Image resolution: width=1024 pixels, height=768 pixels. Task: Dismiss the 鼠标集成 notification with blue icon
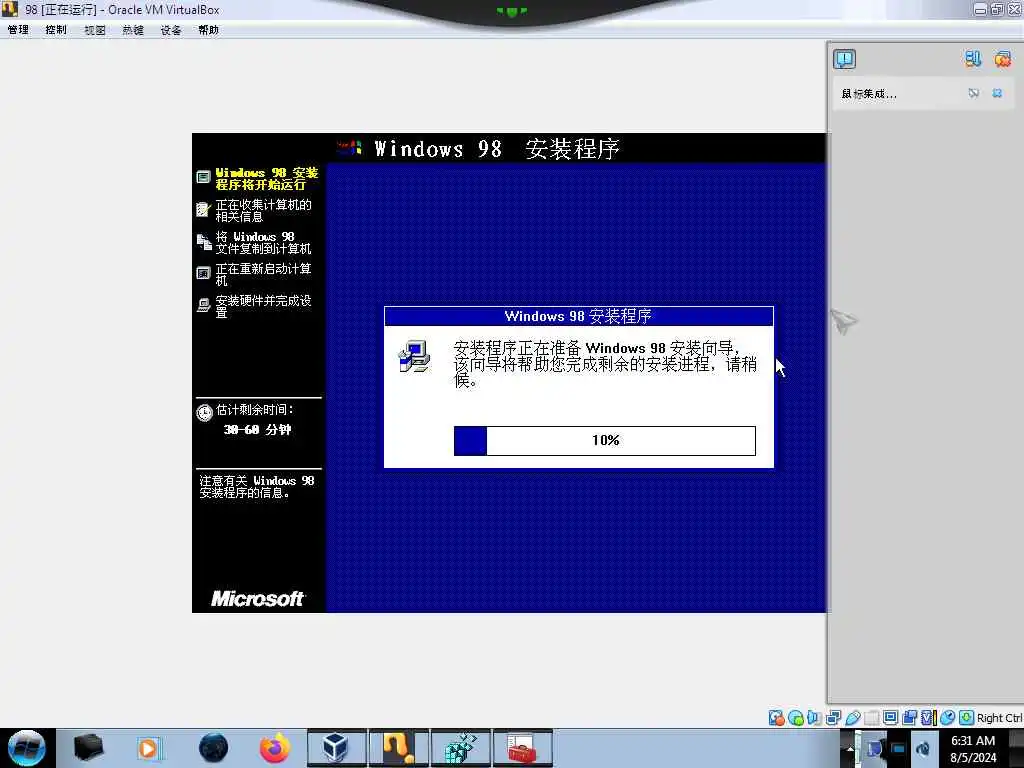click(x=997, y=93)
